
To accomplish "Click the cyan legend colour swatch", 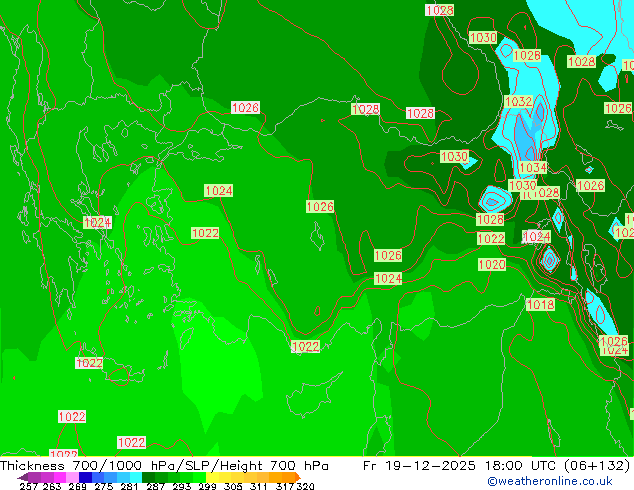I will click(x=136, y=477).
